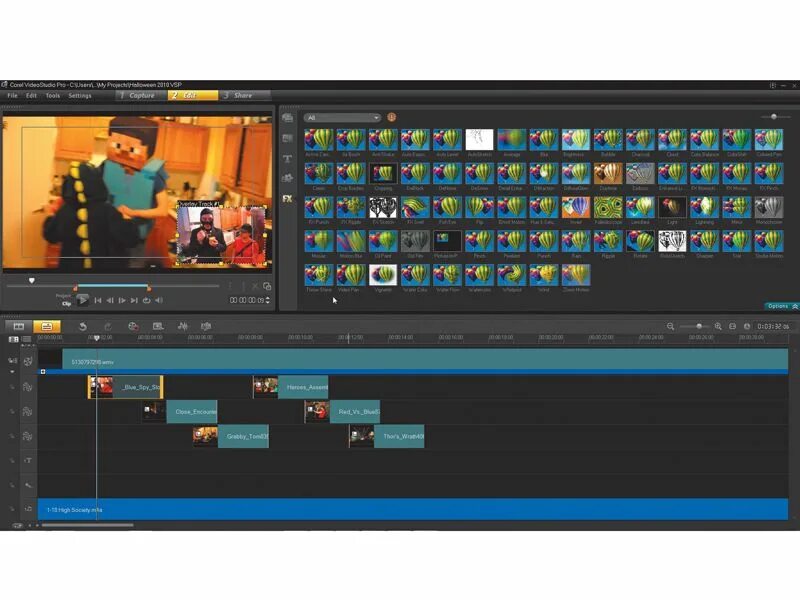Toggle show all visible tracks button
The height and width of the screenshot is (600, 800).
point(14,339)
